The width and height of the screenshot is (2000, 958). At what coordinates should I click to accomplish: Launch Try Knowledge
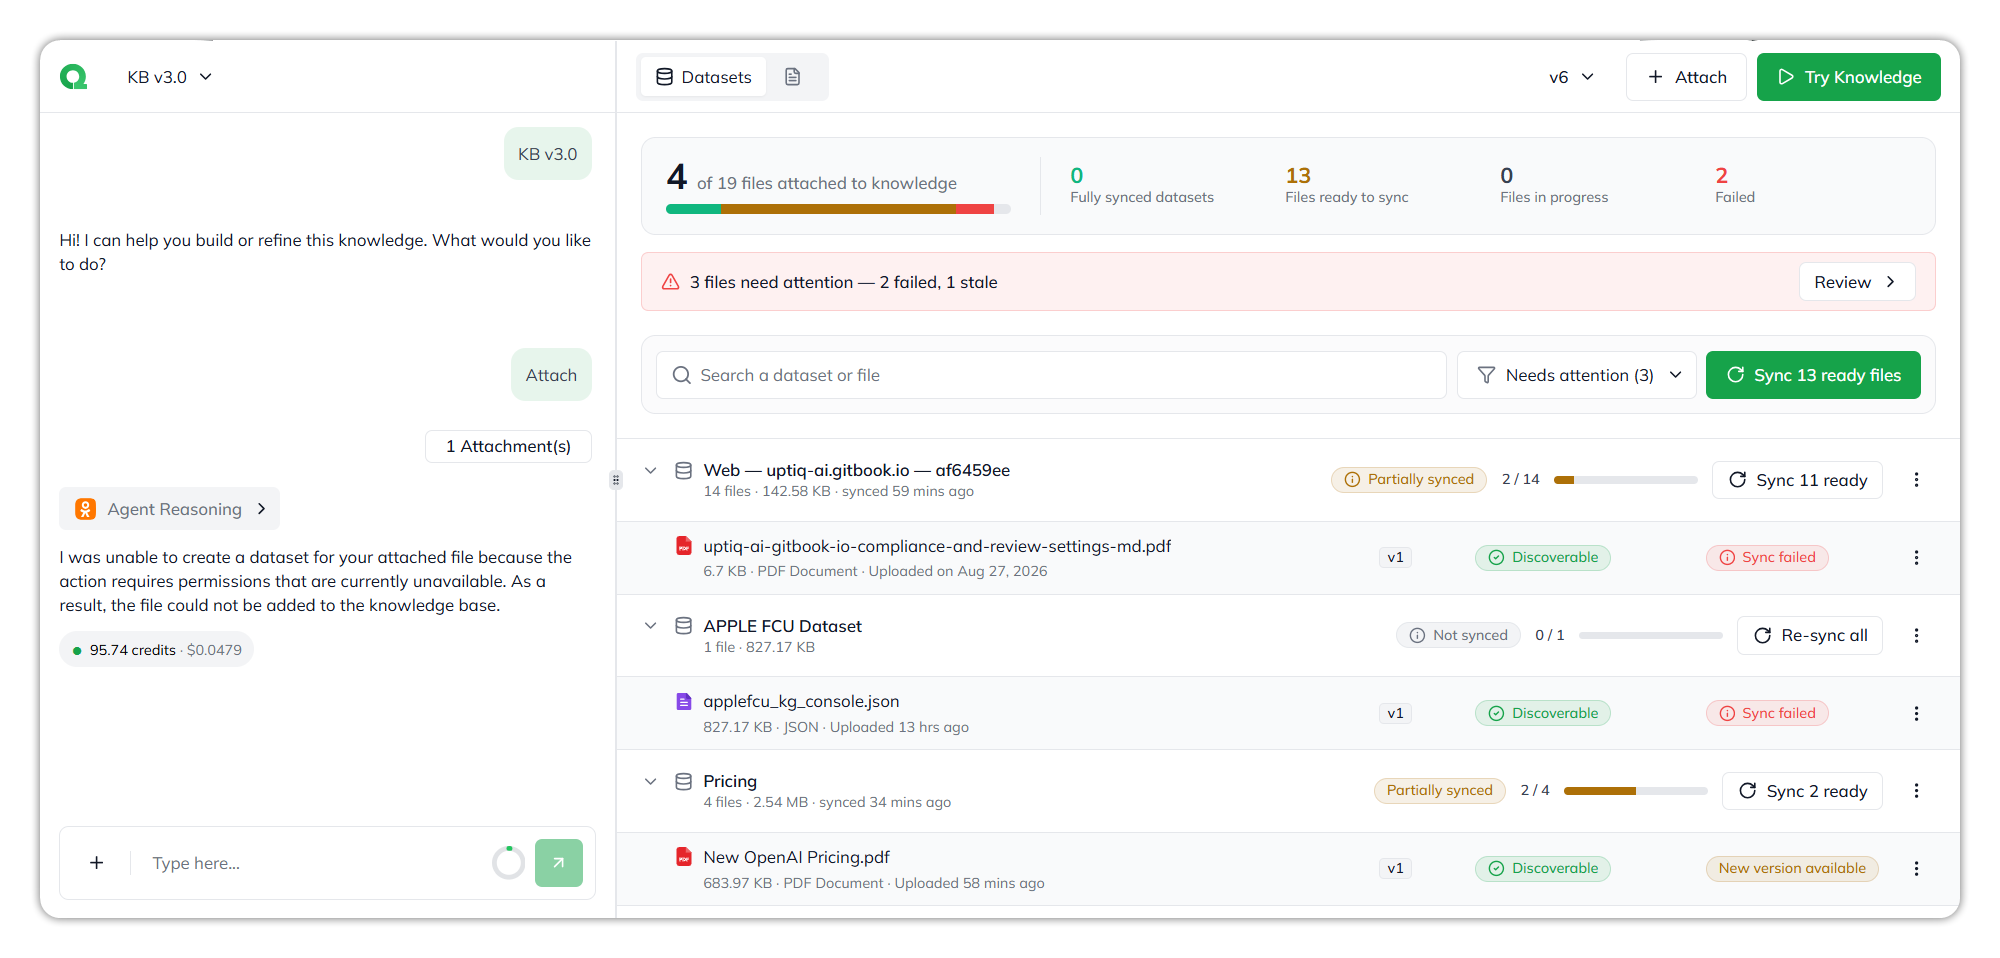click(x=1848, y=77)
